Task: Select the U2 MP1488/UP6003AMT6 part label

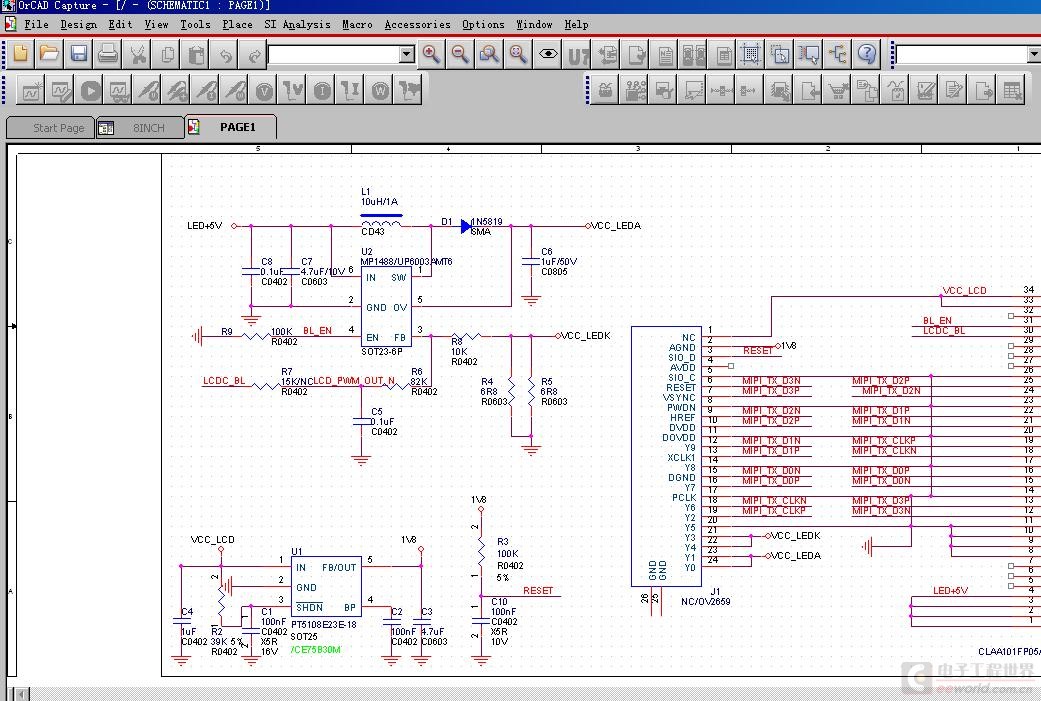Action: [x=406, y=262]
